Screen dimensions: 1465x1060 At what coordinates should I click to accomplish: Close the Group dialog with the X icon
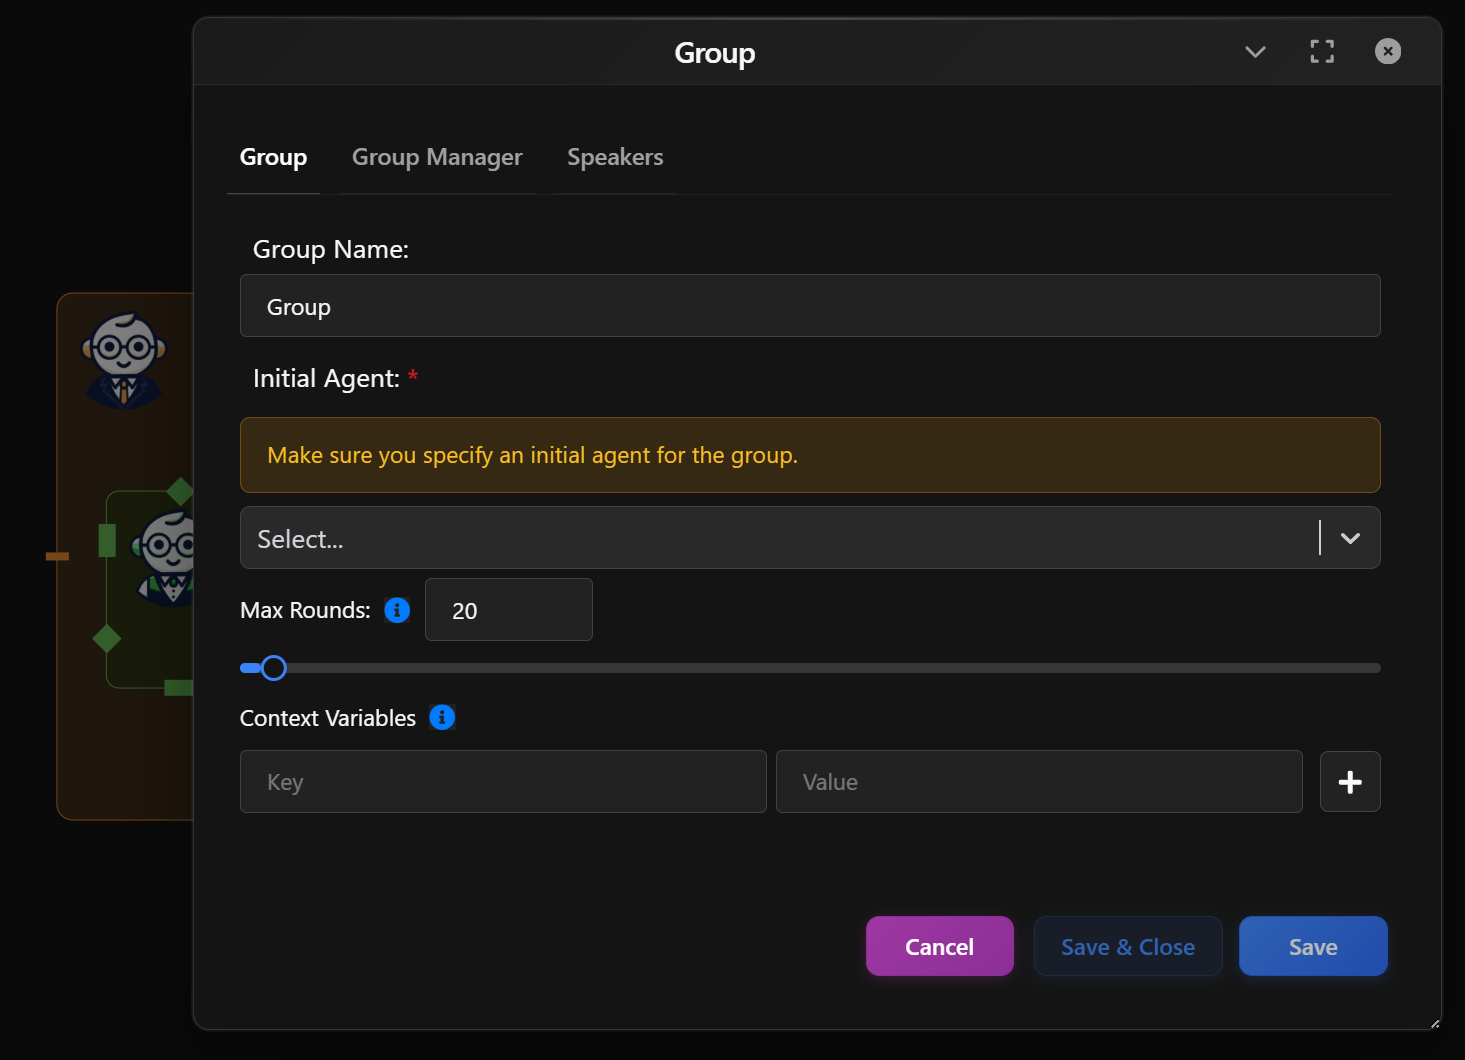(x=1387, y=51)
